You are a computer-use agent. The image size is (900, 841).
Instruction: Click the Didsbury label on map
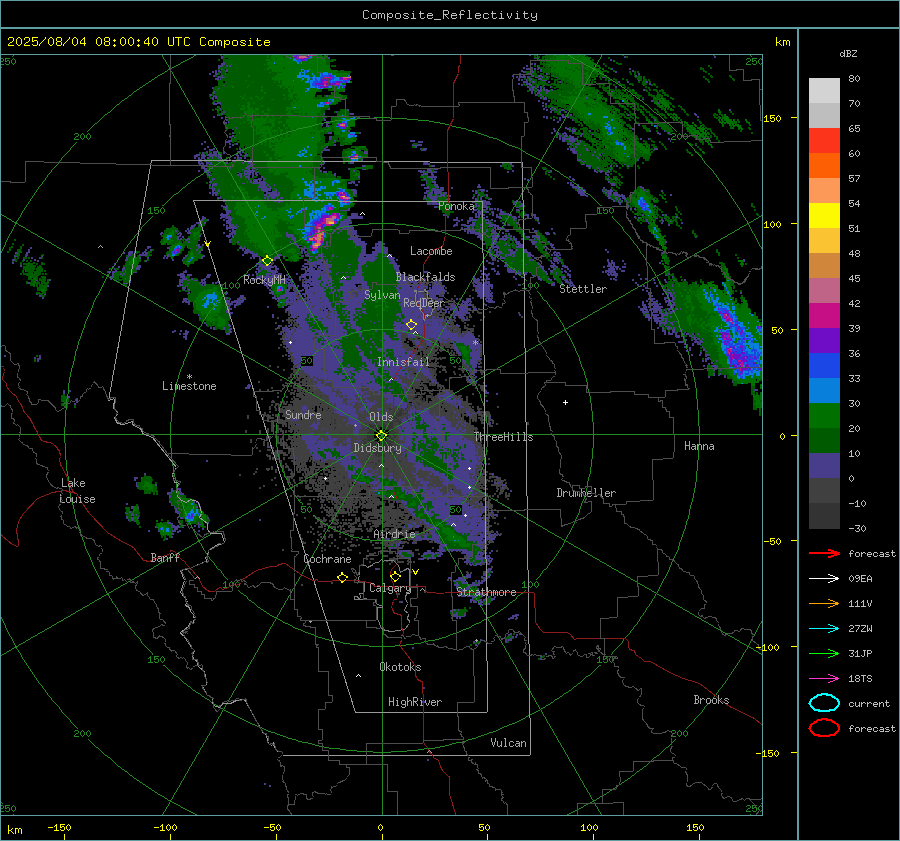377,448
